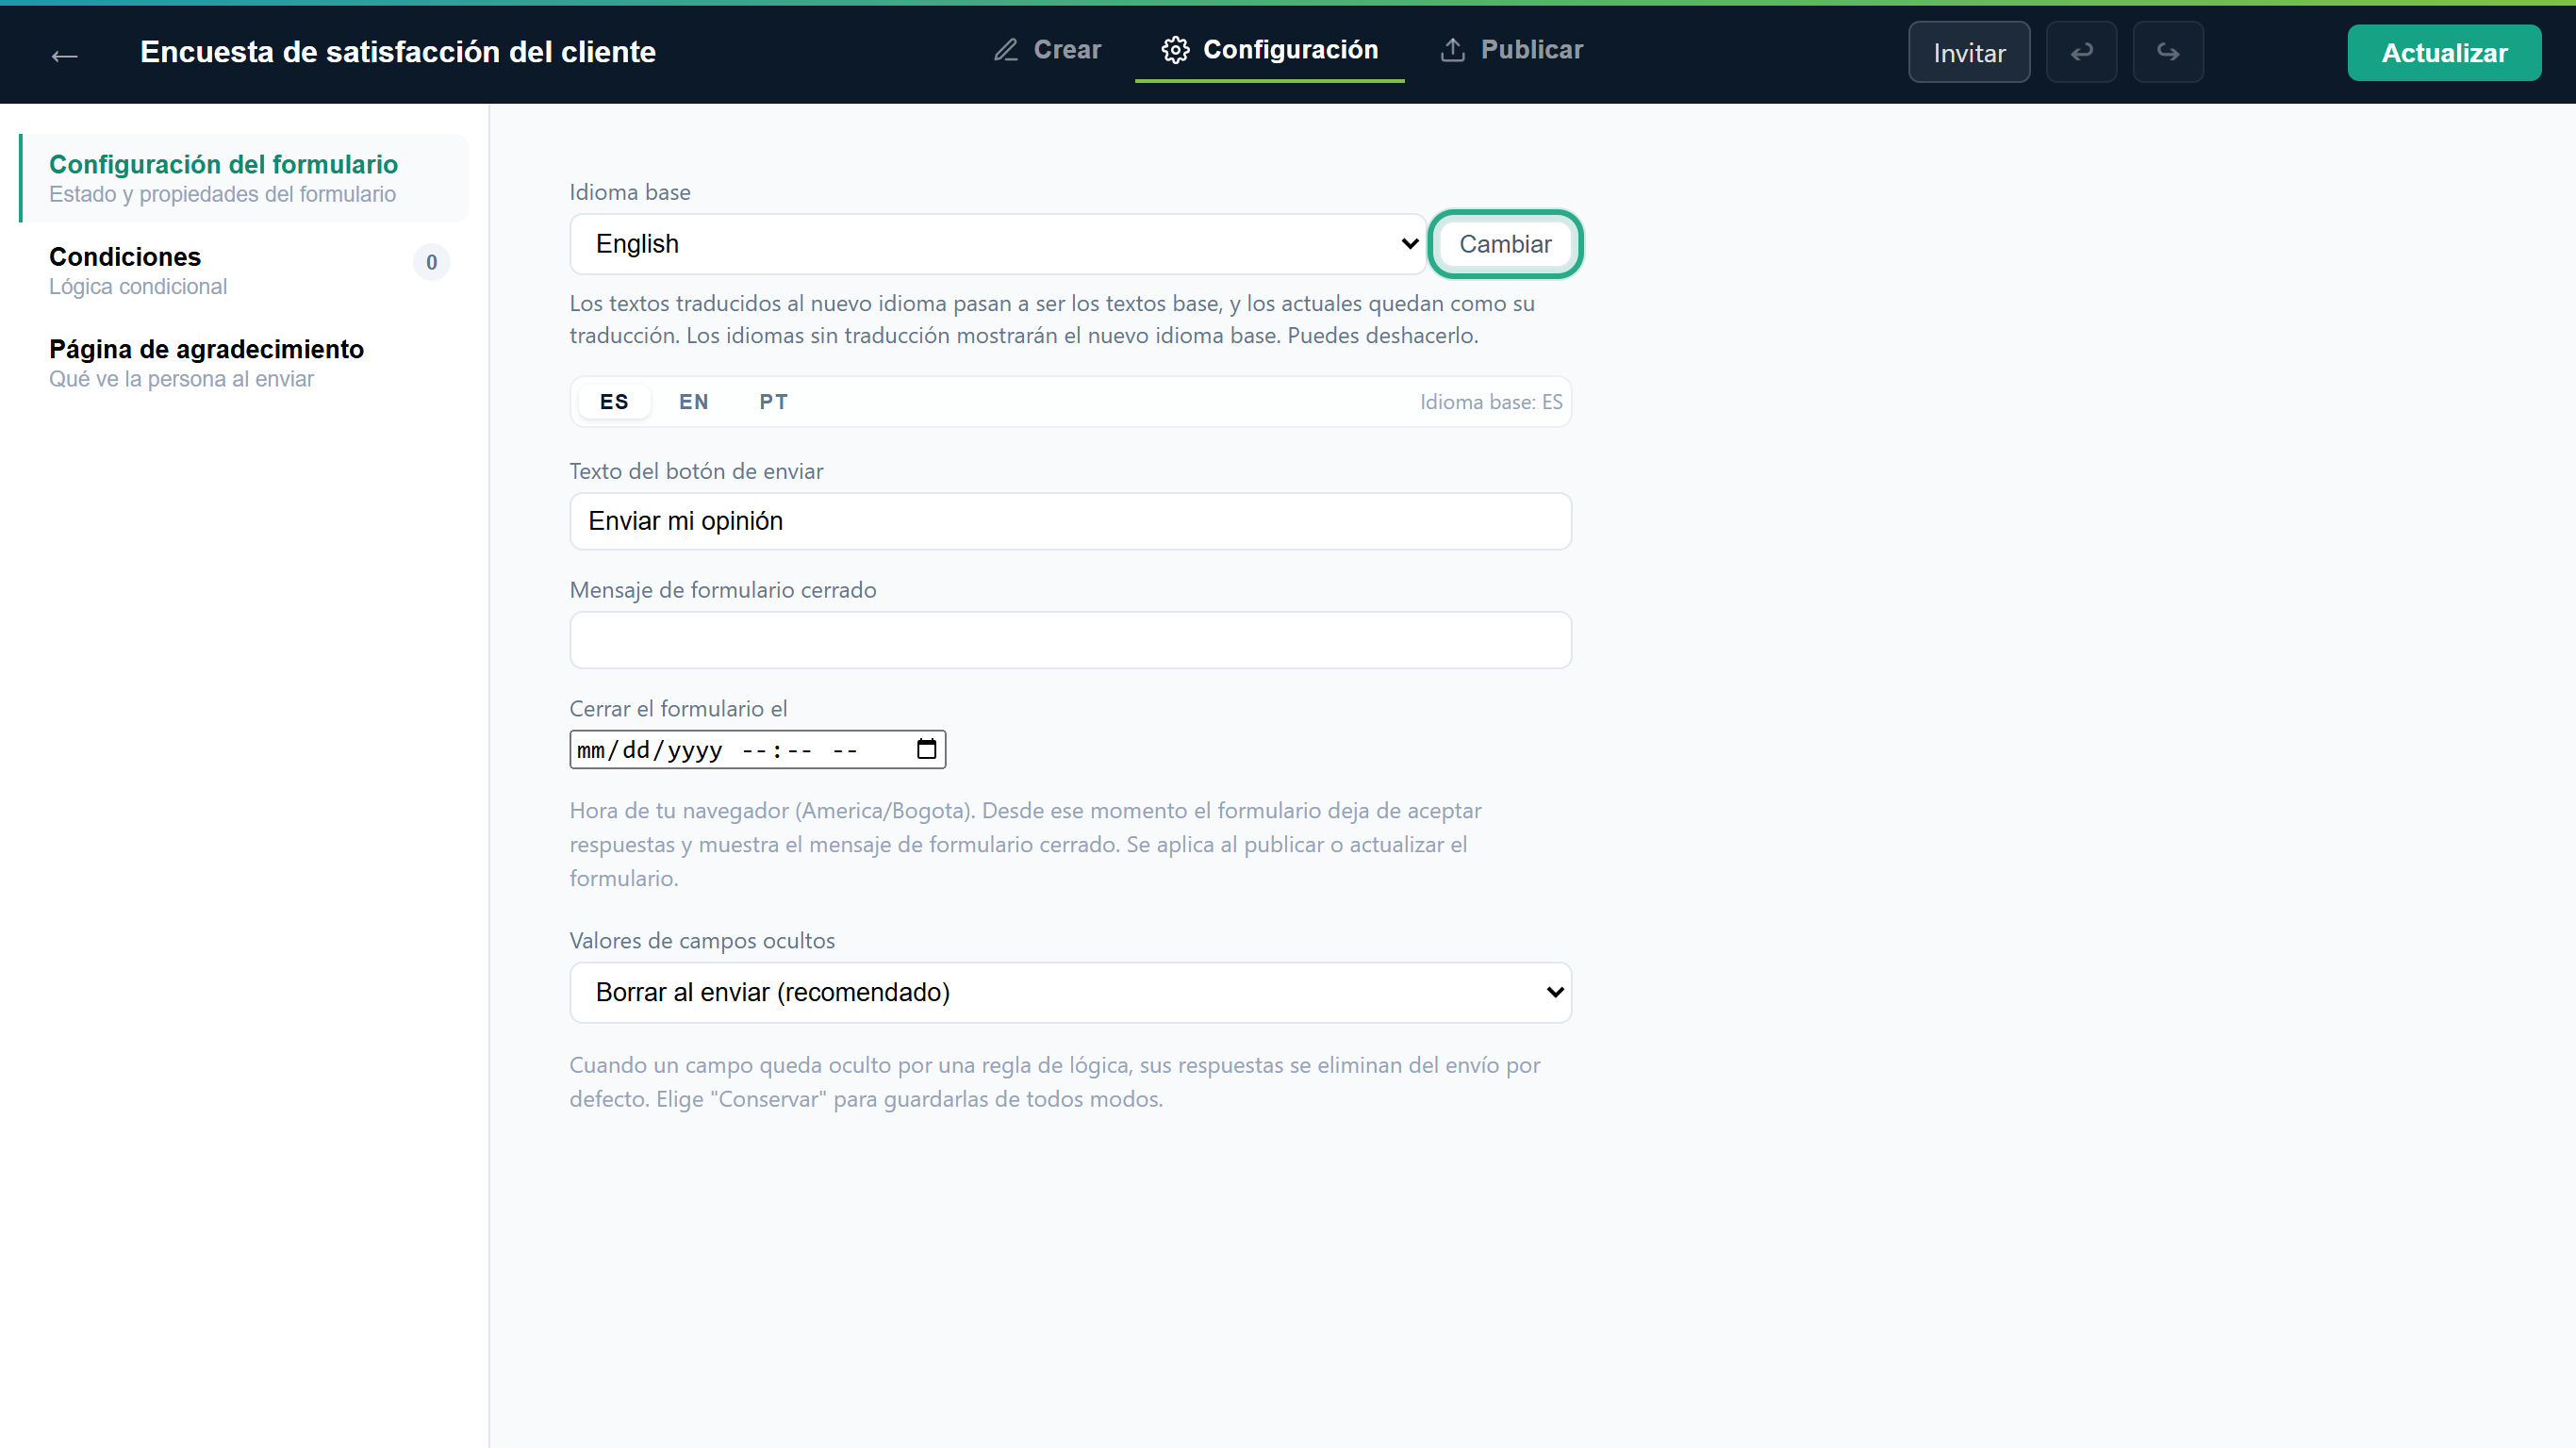Open the calendar picker in the close date field
Viewport: 2576px width, 1448px height.
(x=926, y=749)
